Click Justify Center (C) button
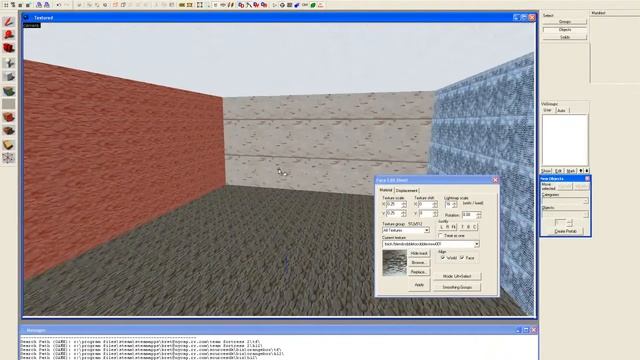This screenshot has width=640, height=360. pos(474,227)
